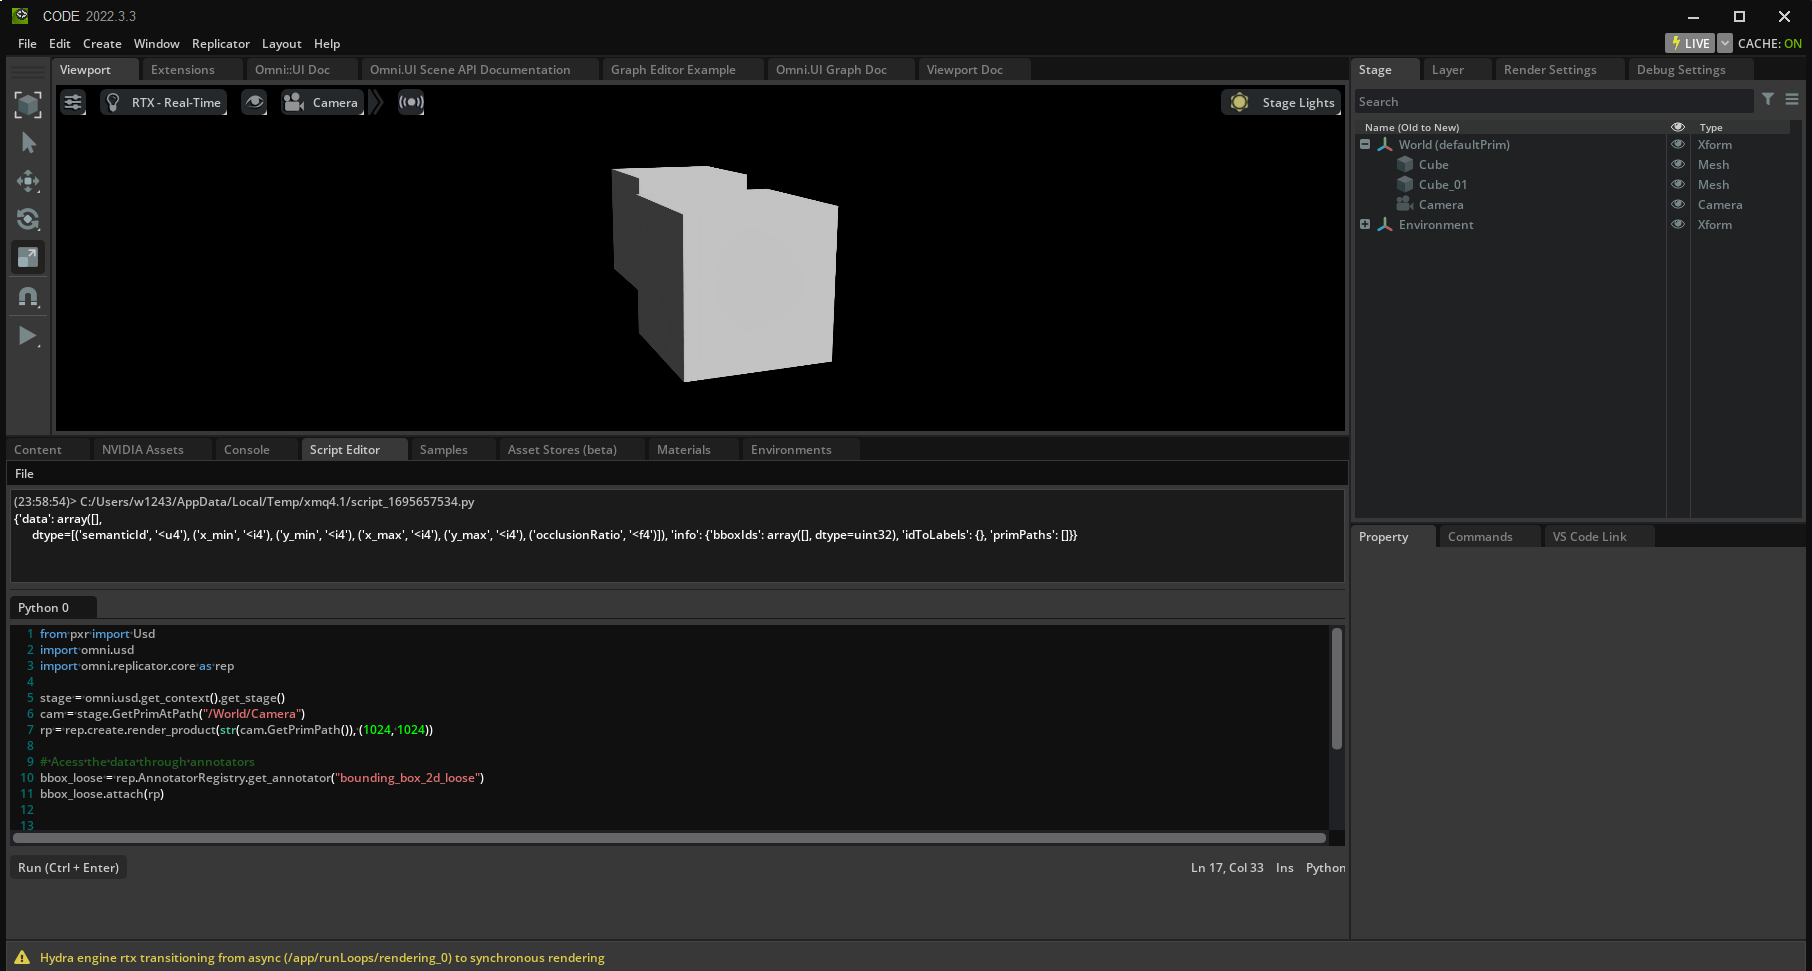The height and width of the screenshot is (971, 1812).
Task: Click the Cube mesh prim icon
Action: [x=1405, y=164]
